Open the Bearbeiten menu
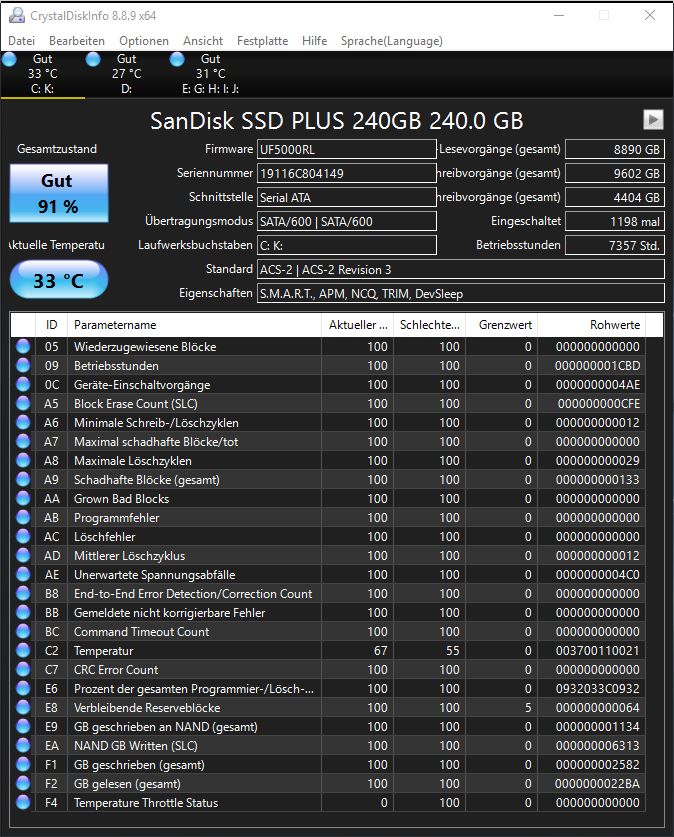This screenshot has height=837, width=674. tap(77, 41)
